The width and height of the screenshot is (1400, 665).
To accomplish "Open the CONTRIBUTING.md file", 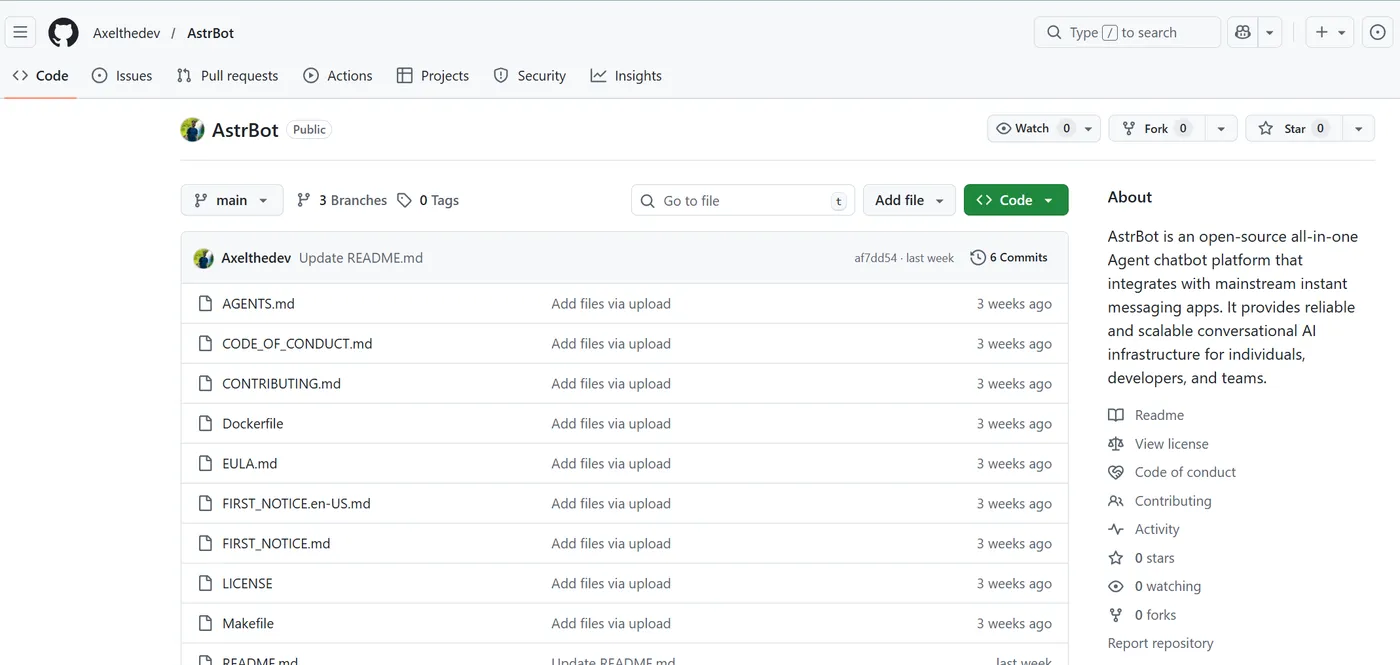I will [x=281, y=384].
